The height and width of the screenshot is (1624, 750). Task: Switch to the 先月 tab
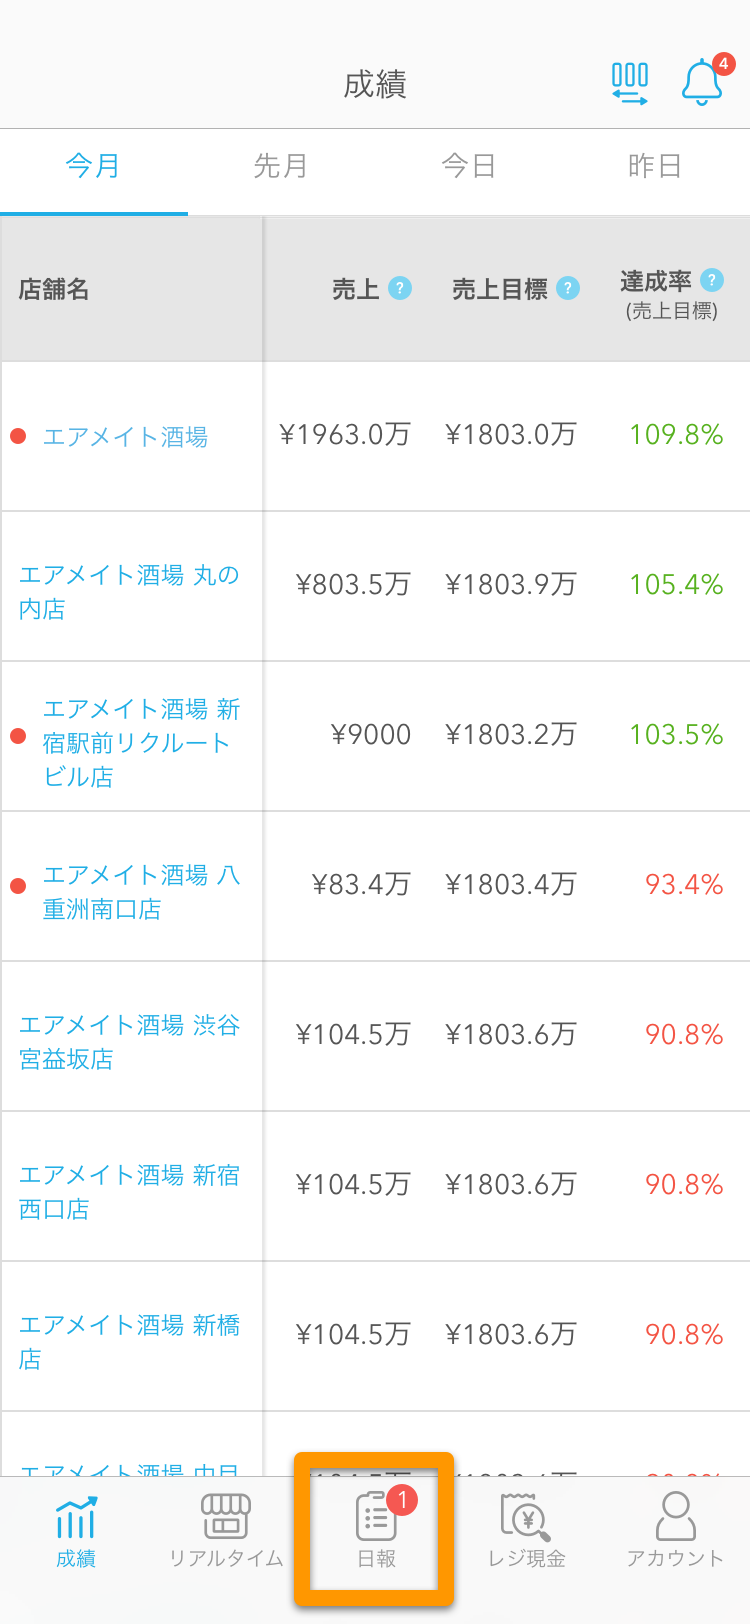(x=281, y=166)
